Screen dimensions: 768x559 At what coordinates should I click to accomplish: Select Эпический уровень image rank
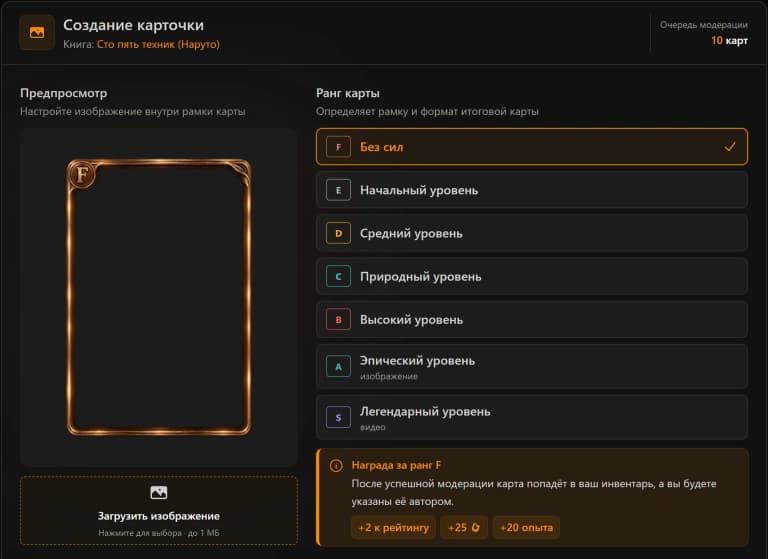[532, 366]
